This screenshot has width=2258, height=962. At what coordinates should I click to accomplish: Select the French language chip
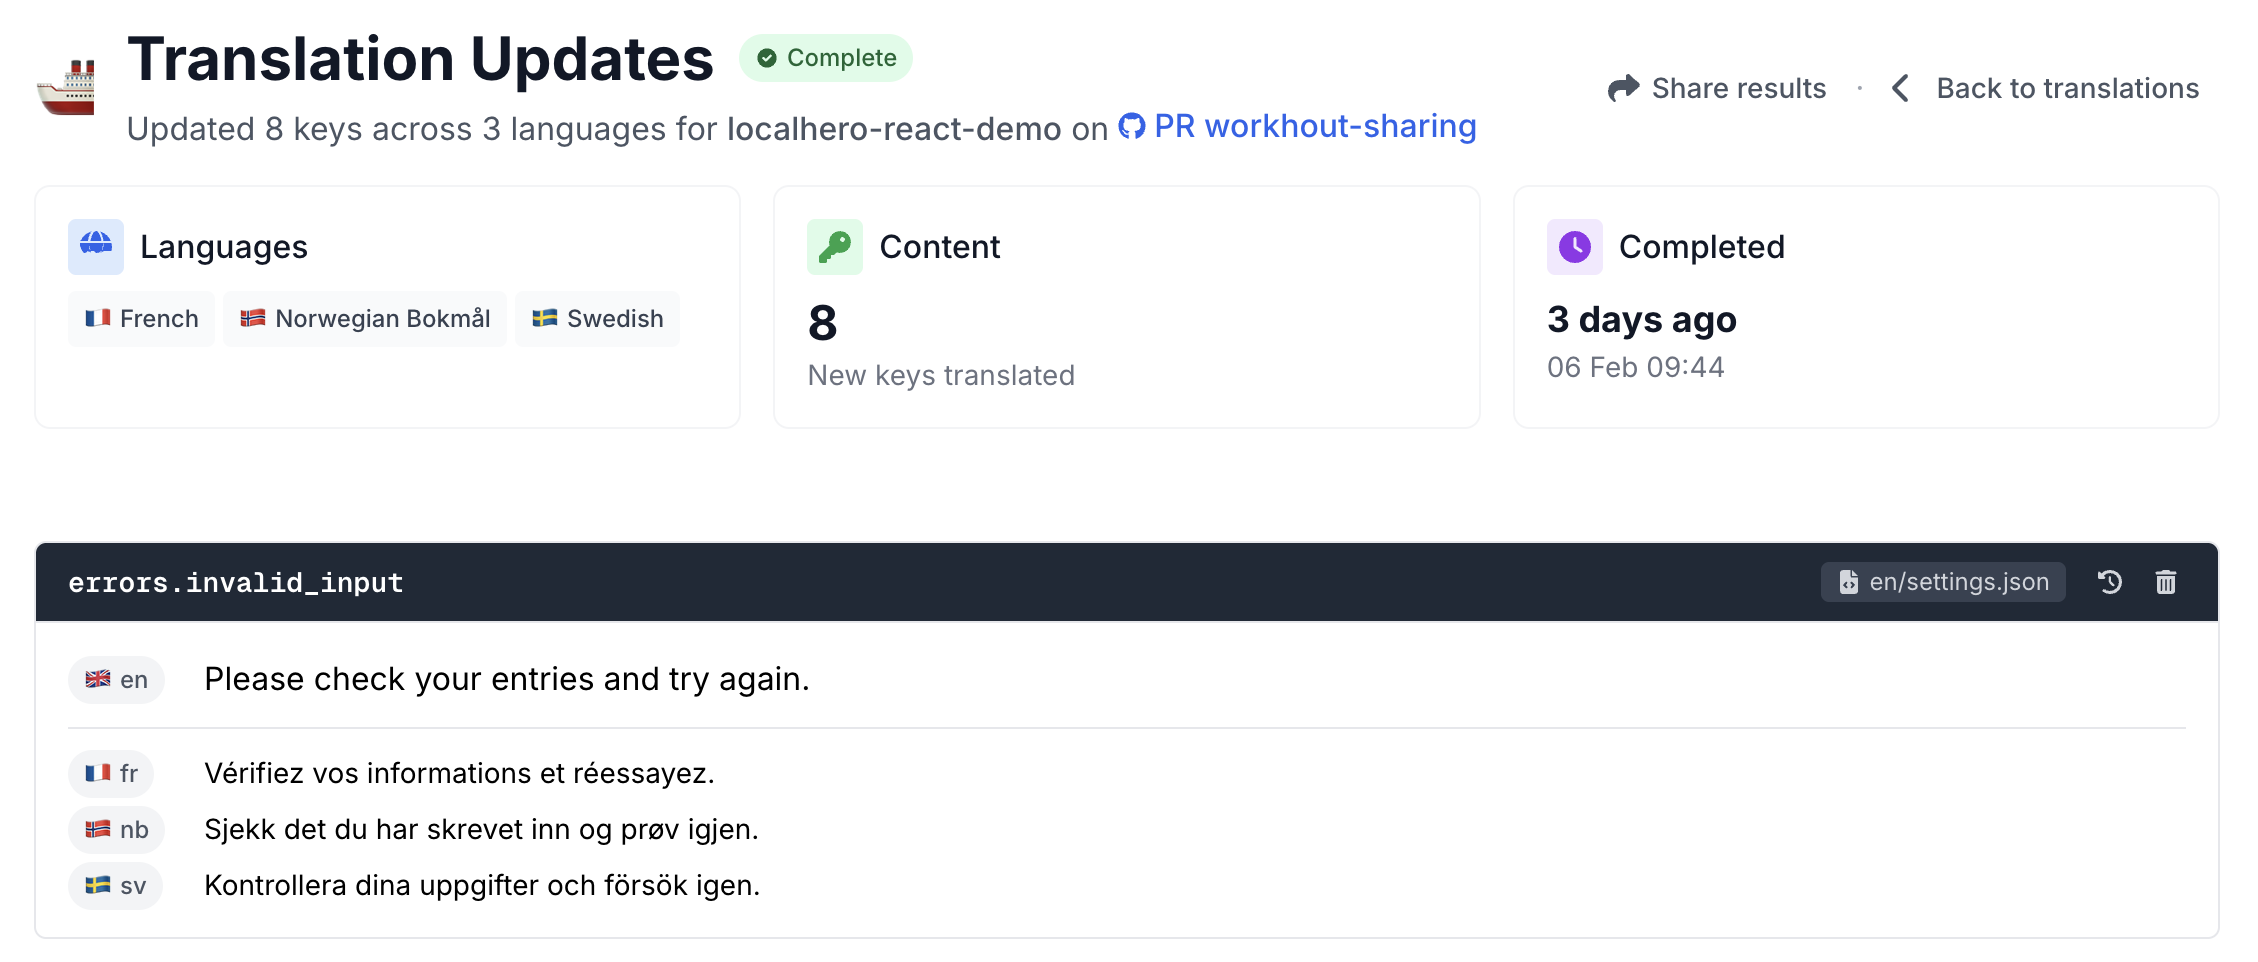(141, 318)
